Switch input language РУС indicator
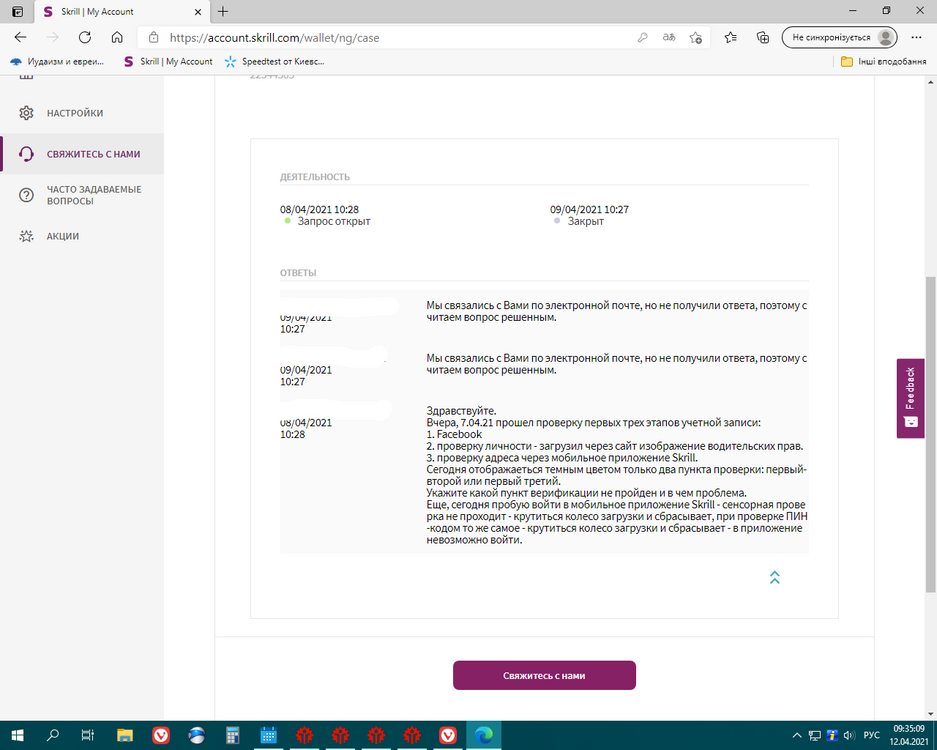This screenshot has height=750, width=937. pos(871,735)
